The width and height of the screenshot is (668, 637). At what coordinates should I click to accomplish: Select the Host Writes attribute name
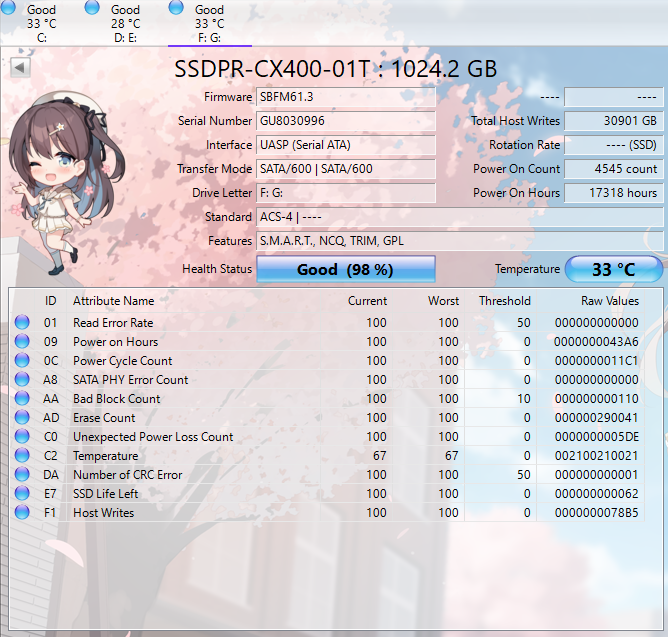pos(104,513)
